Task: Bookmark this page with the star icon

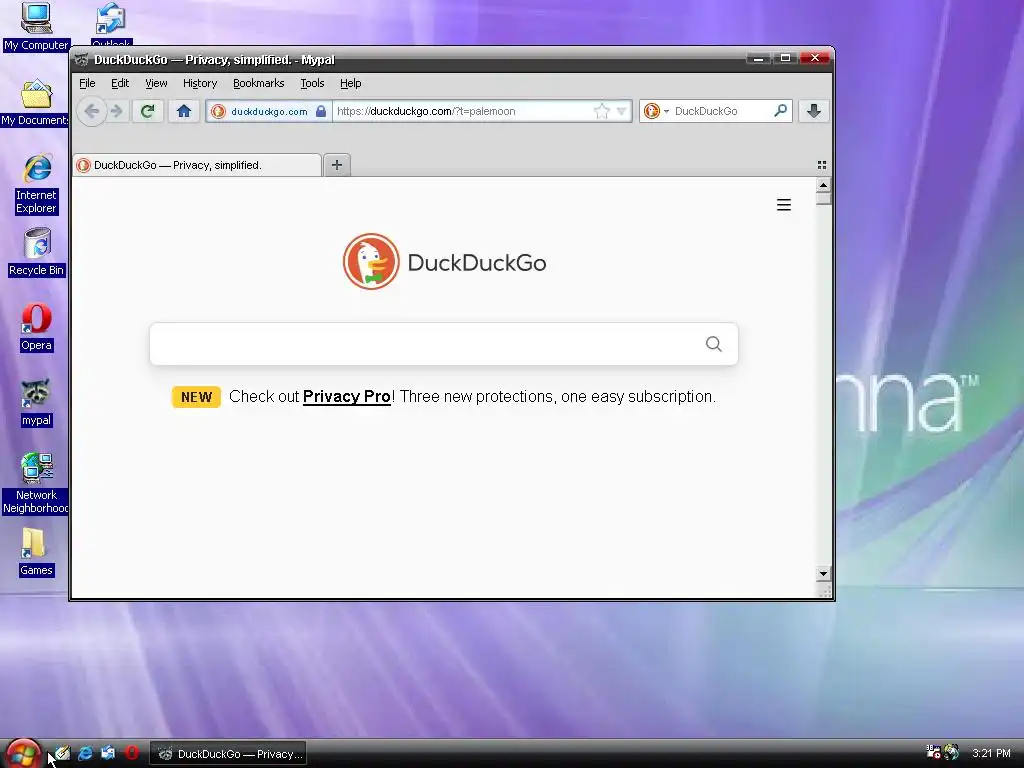Action: pyautogui.click(x=601, y=112)
